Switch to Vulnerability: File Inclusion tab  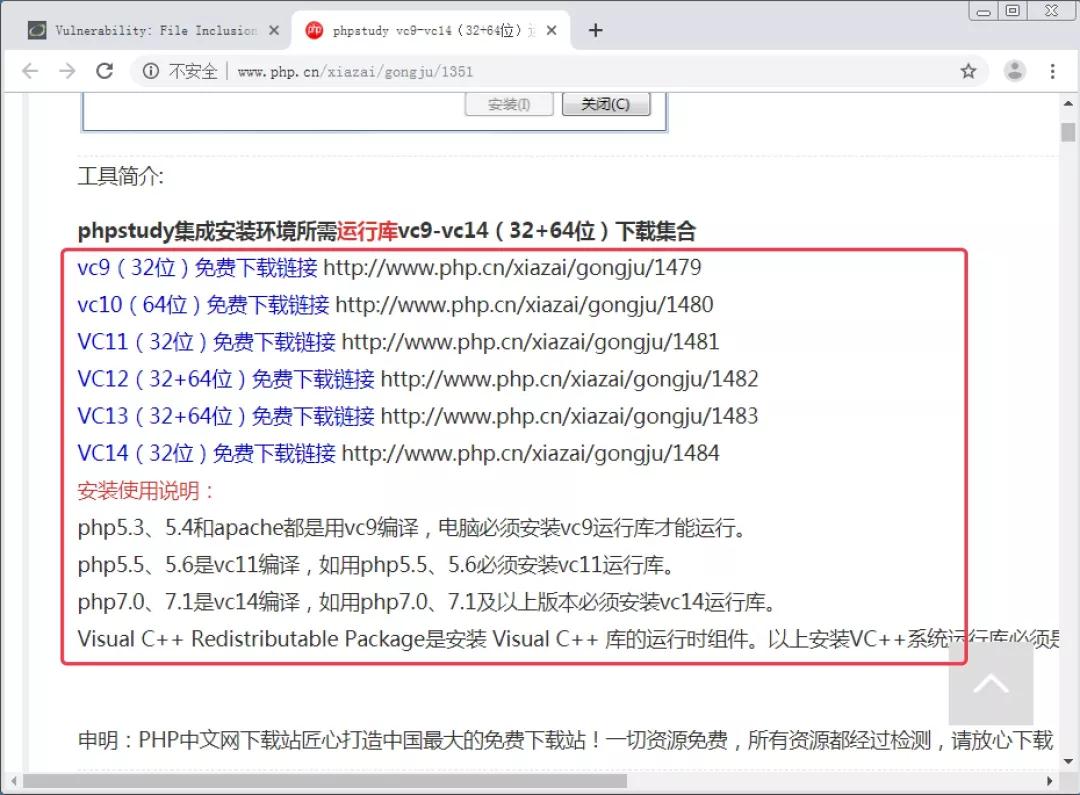(x=153, y=30)
